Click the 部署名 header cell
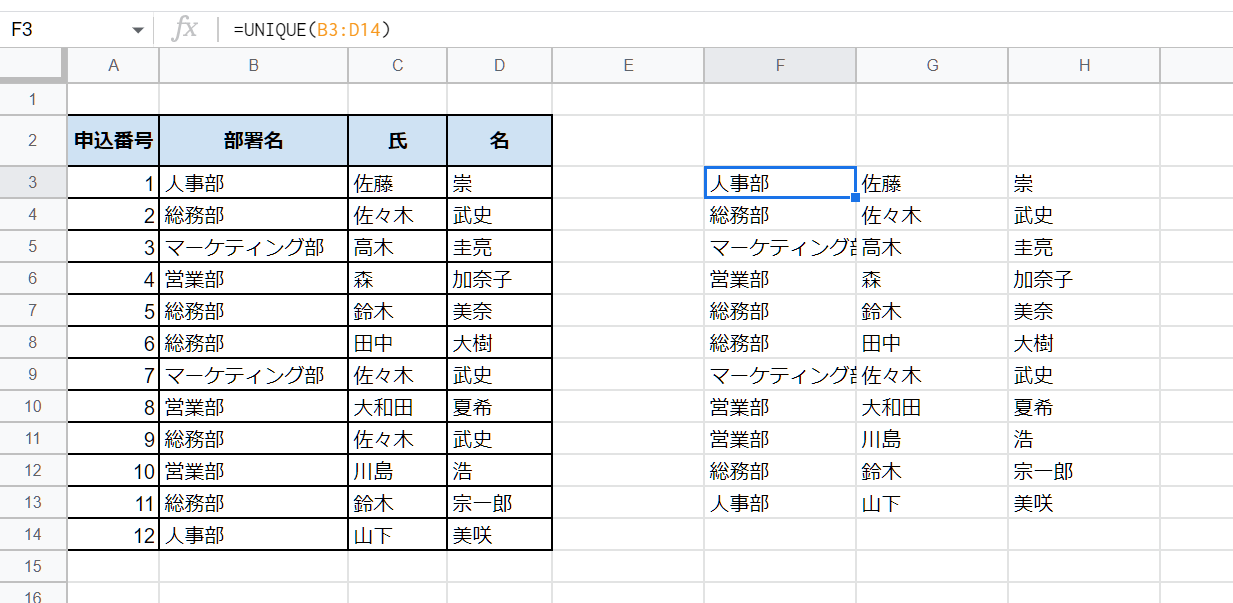Viewport: 1233px width, 603px height. [x=252, y=140]
